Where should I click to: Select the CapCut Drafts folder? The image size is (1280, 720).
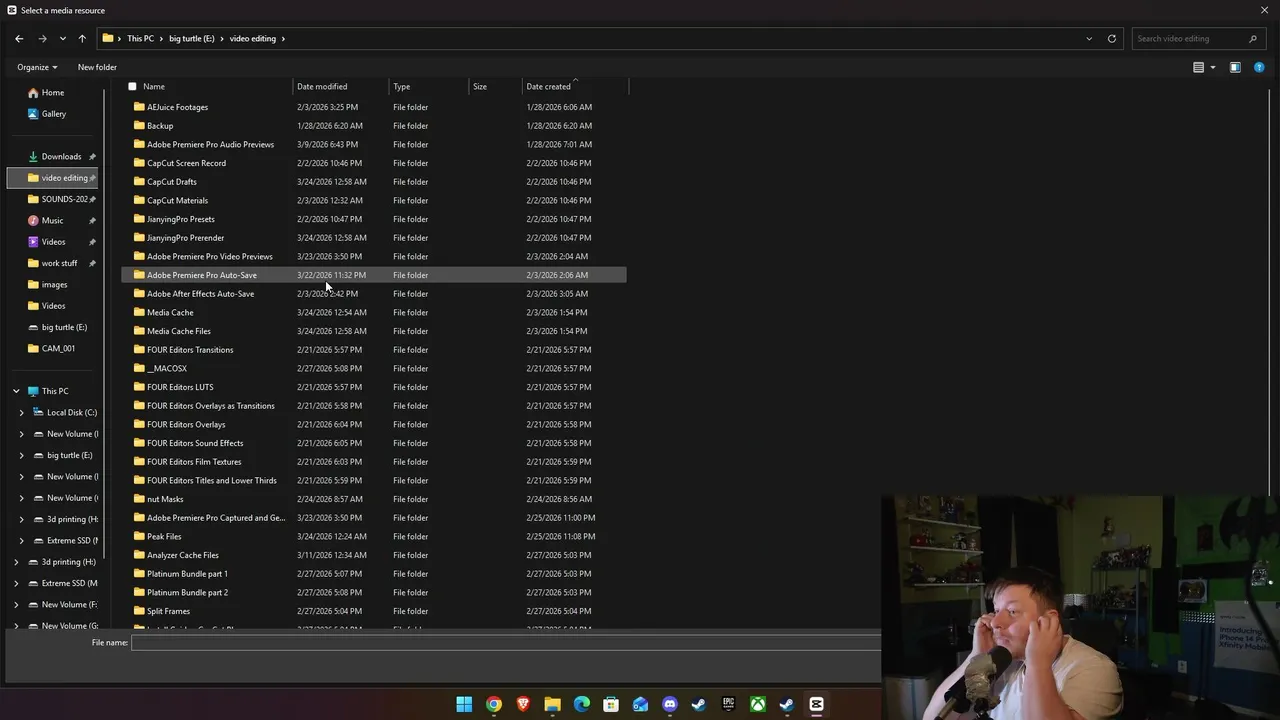(x=374, y=182)
